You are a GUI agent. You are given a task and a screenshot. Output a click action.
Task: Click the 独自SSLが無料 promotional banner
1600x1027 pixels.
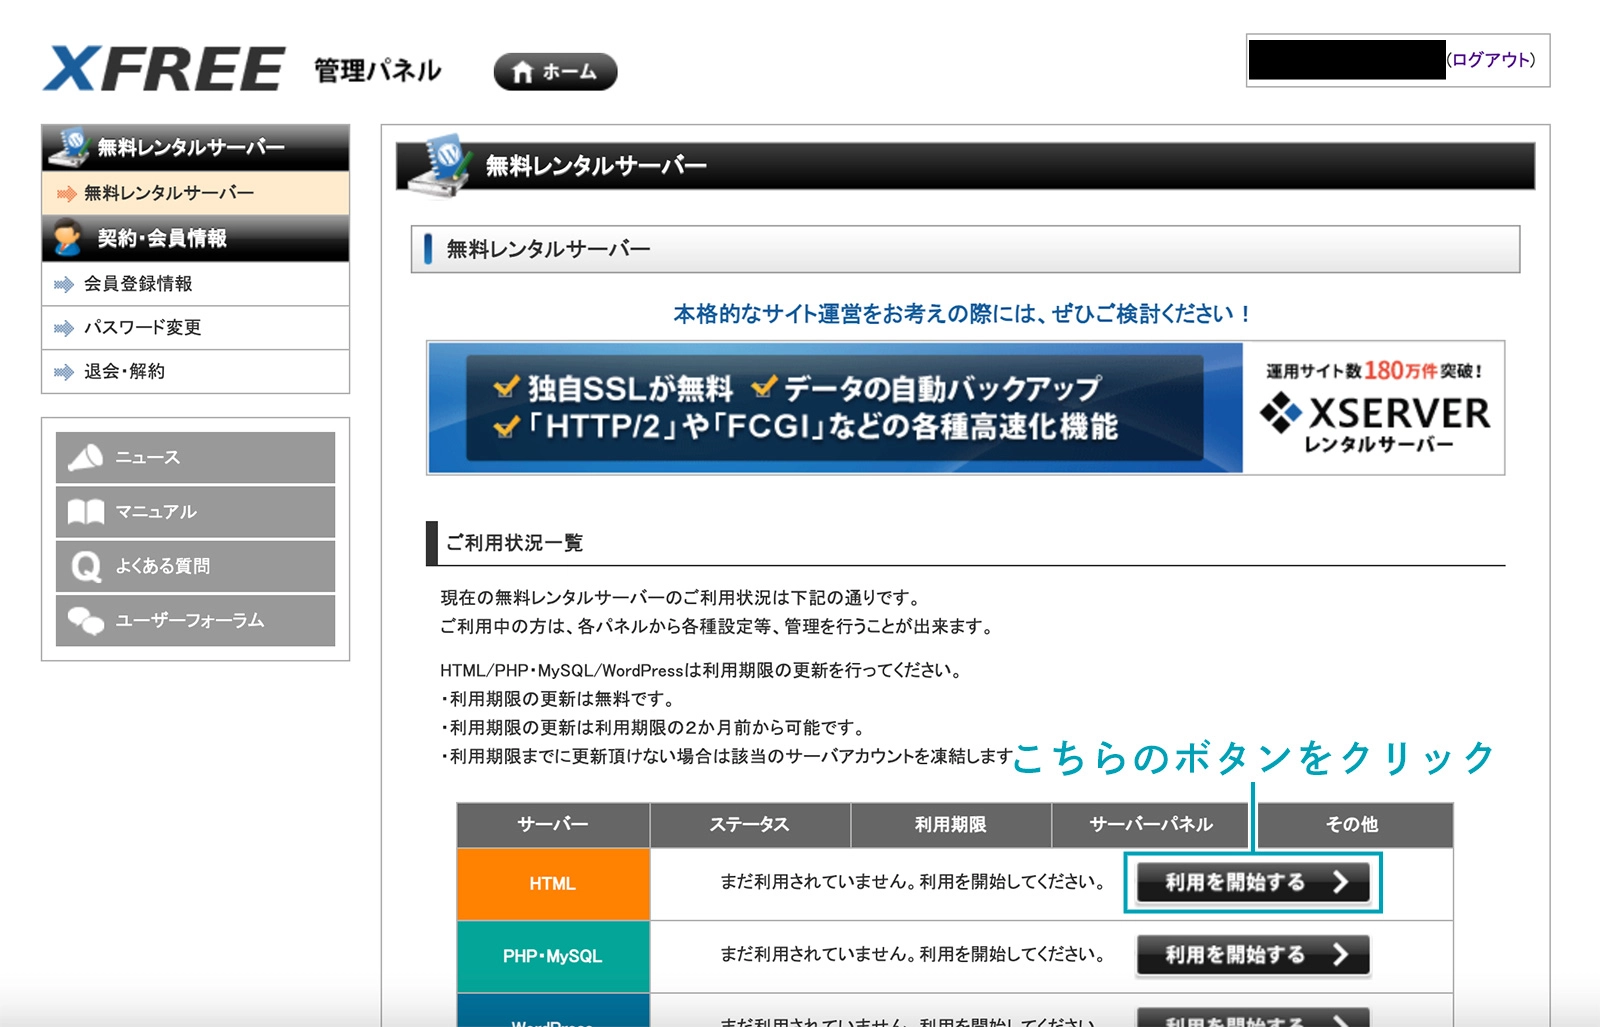(836, 408)
